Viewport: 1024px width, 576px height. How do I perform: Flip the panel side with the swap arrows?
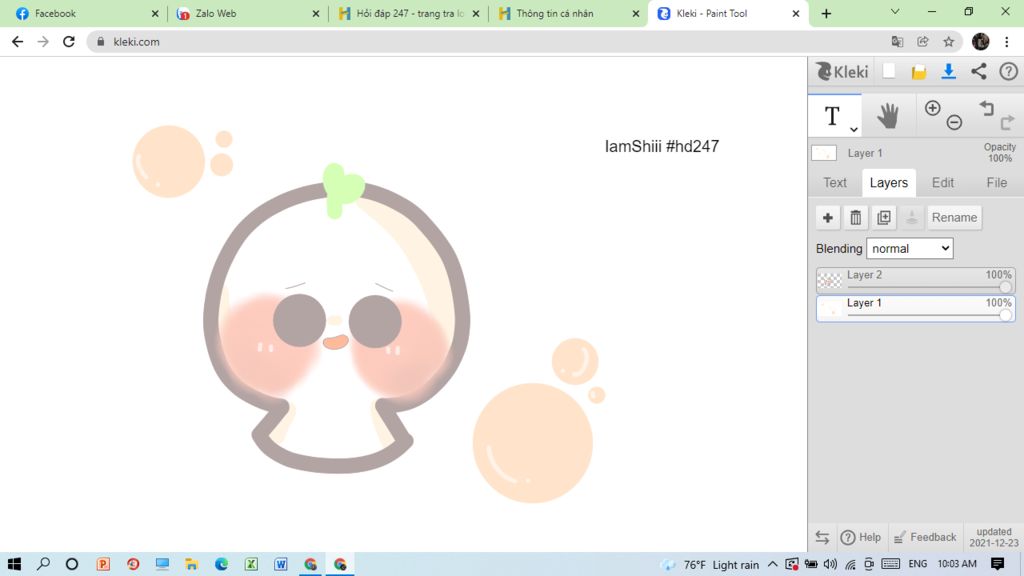click(822, 537)
